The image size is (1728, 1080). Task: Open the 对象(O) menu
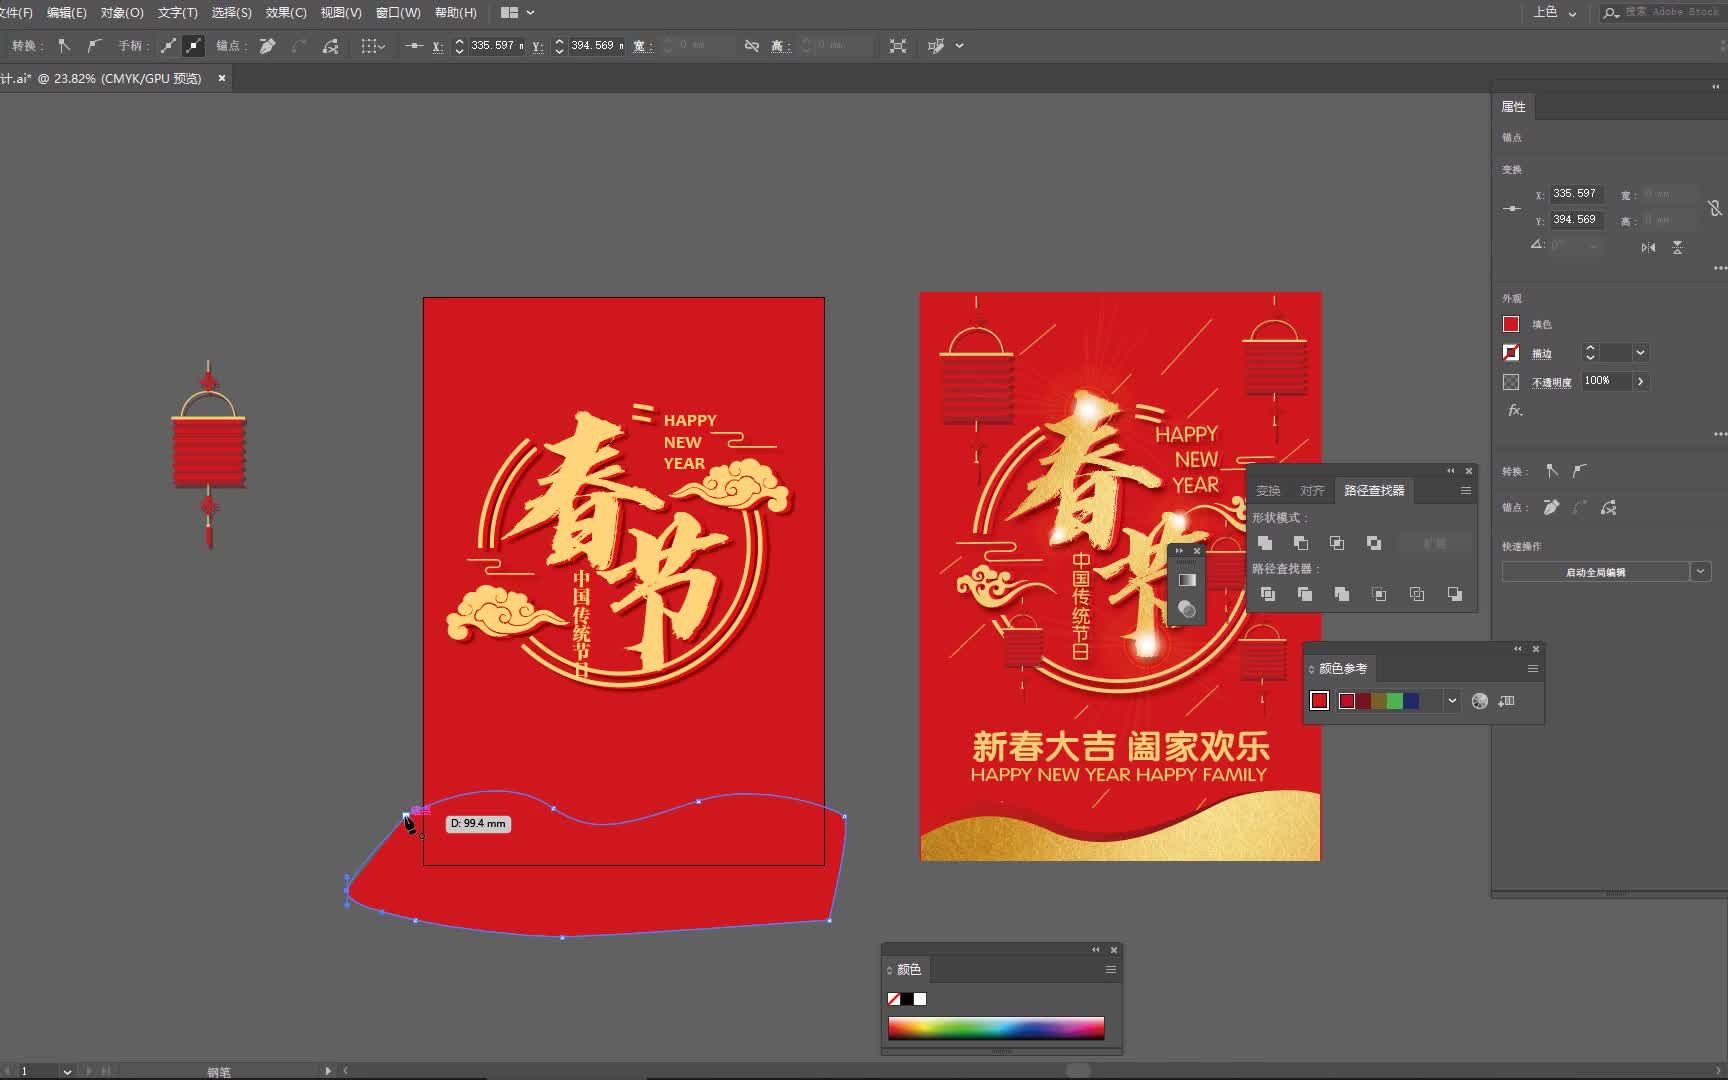tap(122, 13)
